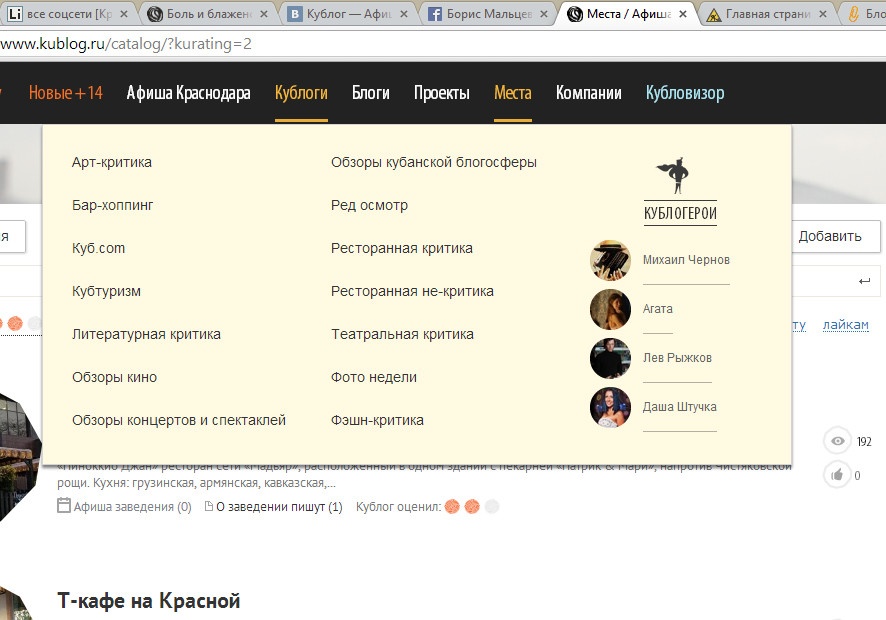The image size is (886, 620).
Task: Open blogger 'Даша Штучка' name link
Action: [679, 407]
